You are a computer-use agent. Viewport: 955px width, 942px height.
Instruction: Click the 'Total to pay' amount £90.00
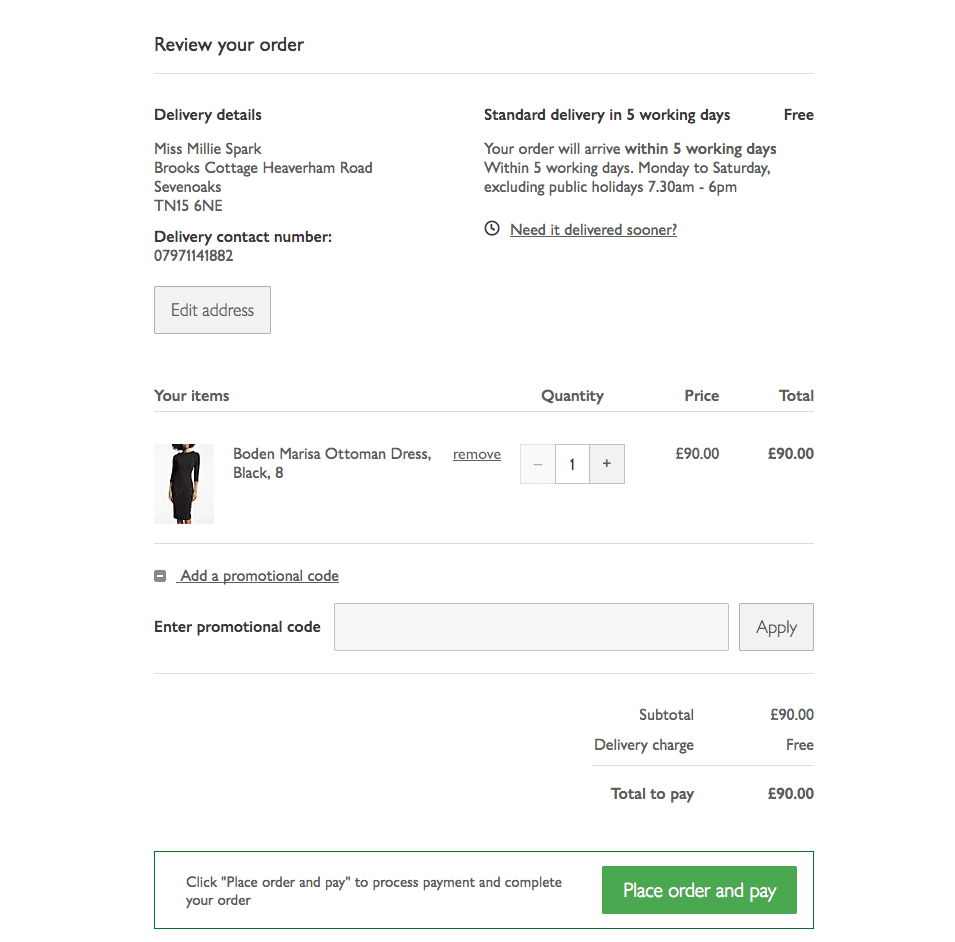point(790,794)
